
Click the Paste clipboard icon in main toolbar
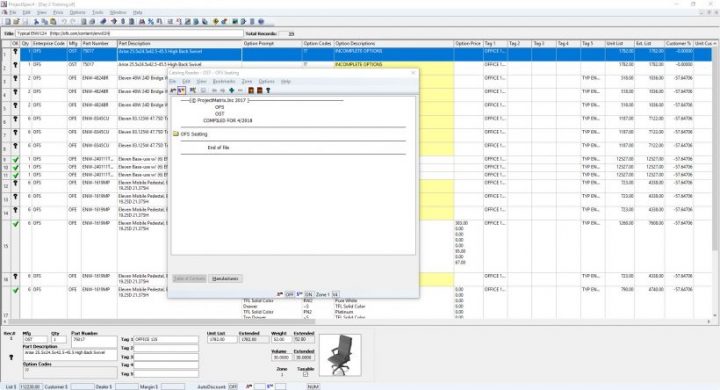tap(53, 22)
